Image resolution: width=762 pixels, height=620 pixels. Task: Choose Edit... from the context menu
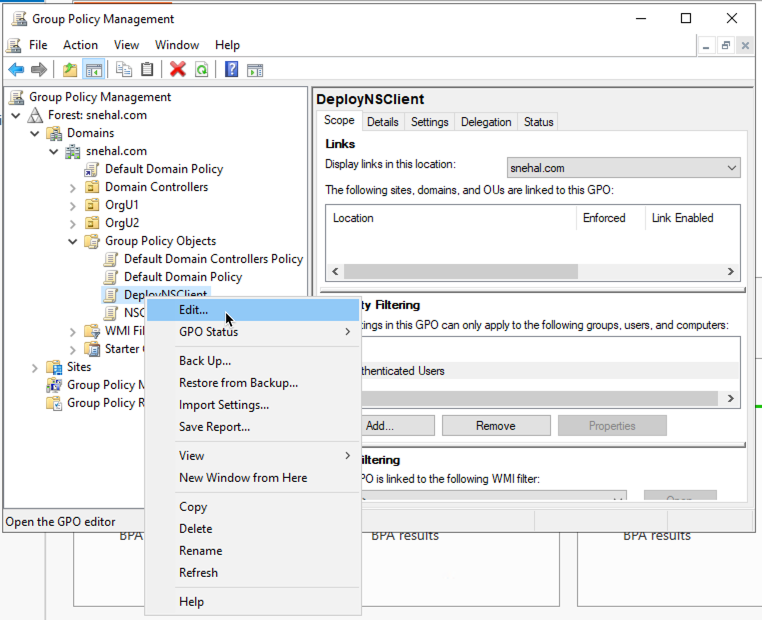[193, 310]
